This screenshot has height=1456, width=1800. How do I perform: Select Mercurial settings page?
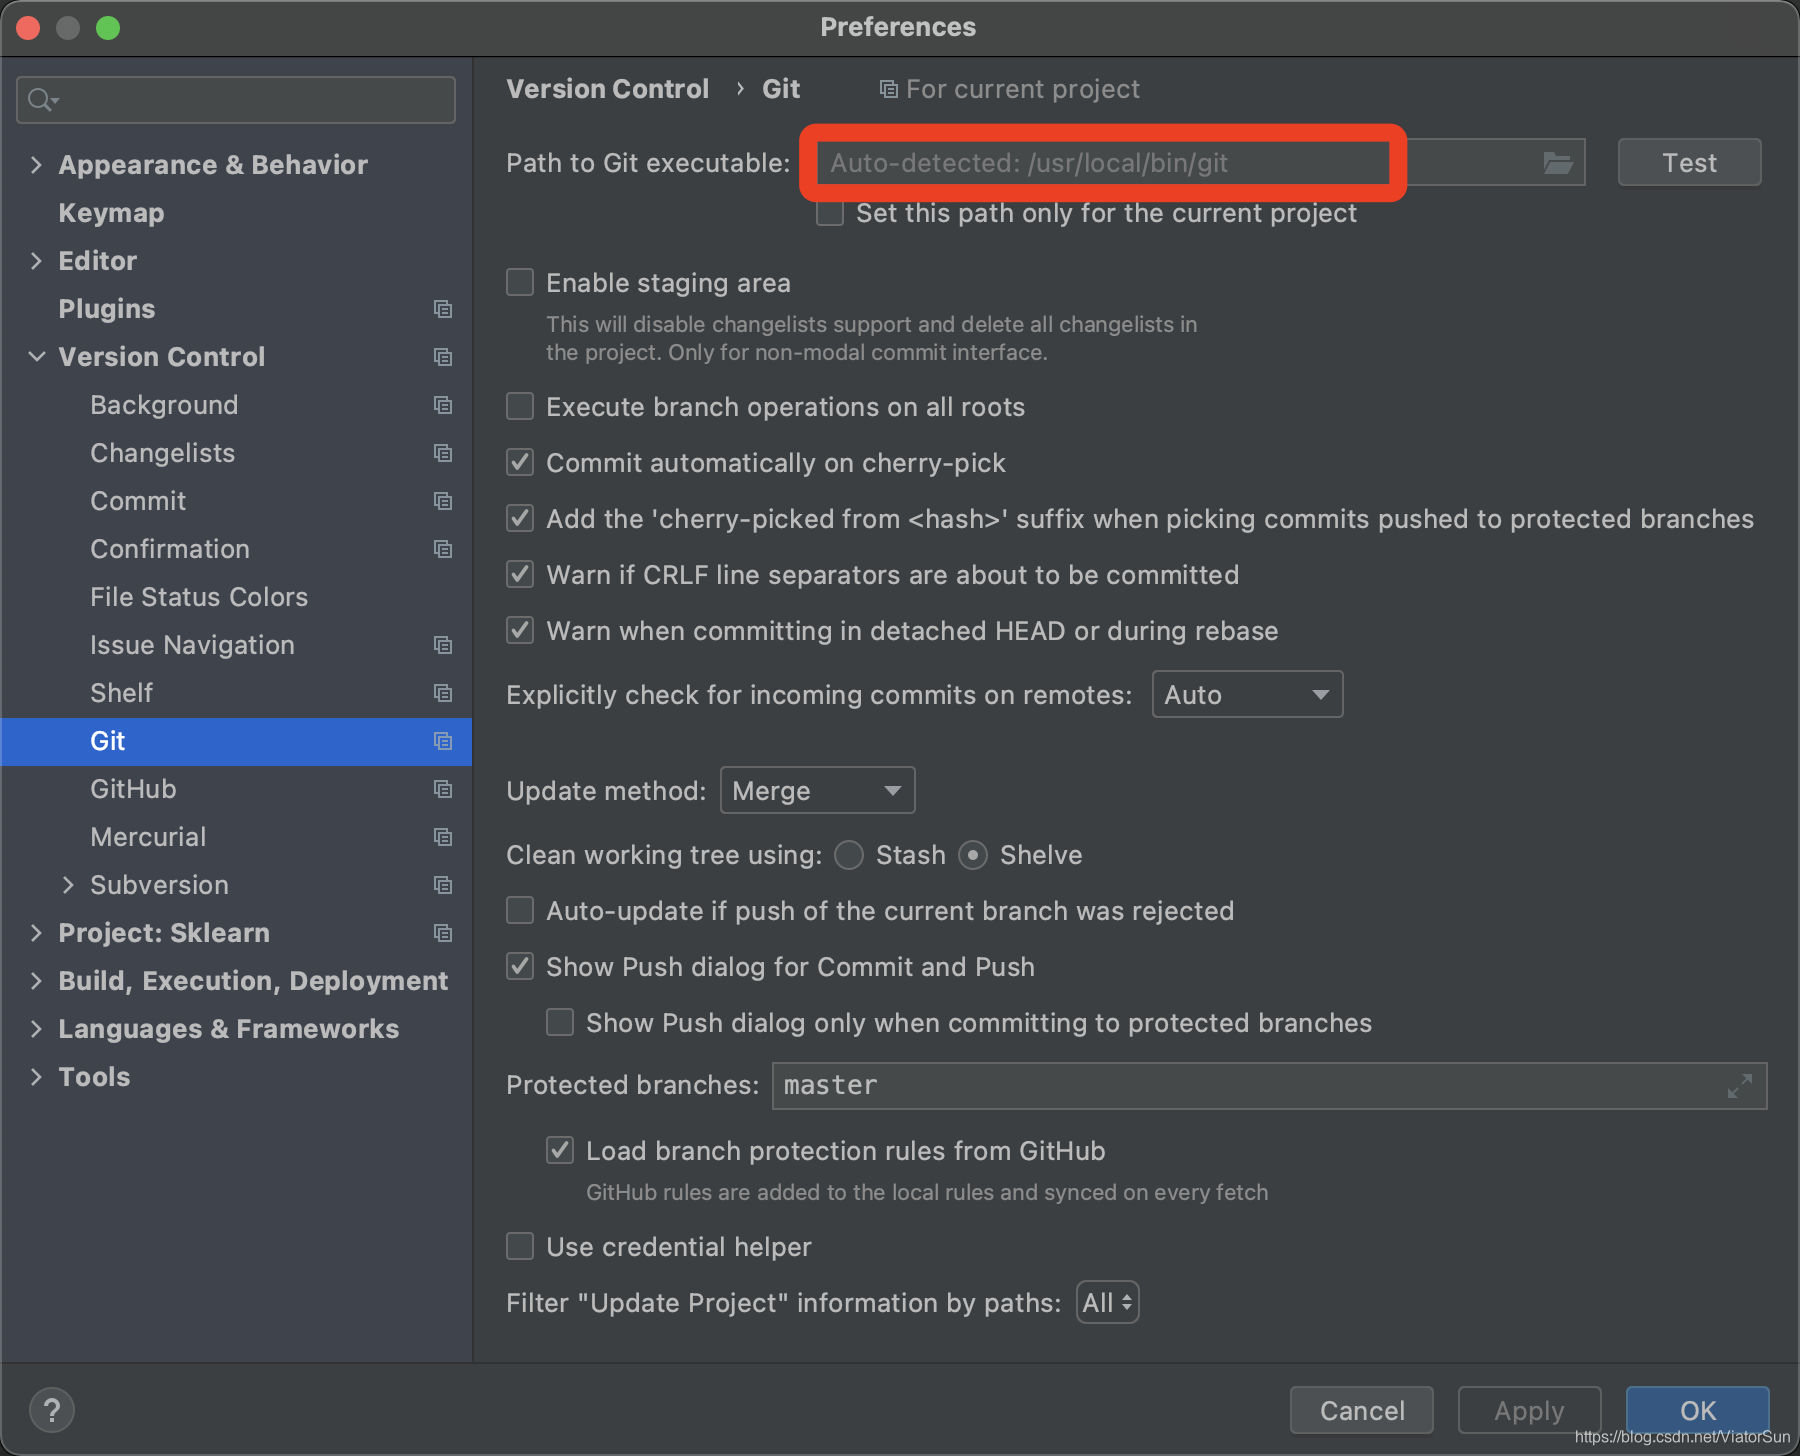coord(148,837)
